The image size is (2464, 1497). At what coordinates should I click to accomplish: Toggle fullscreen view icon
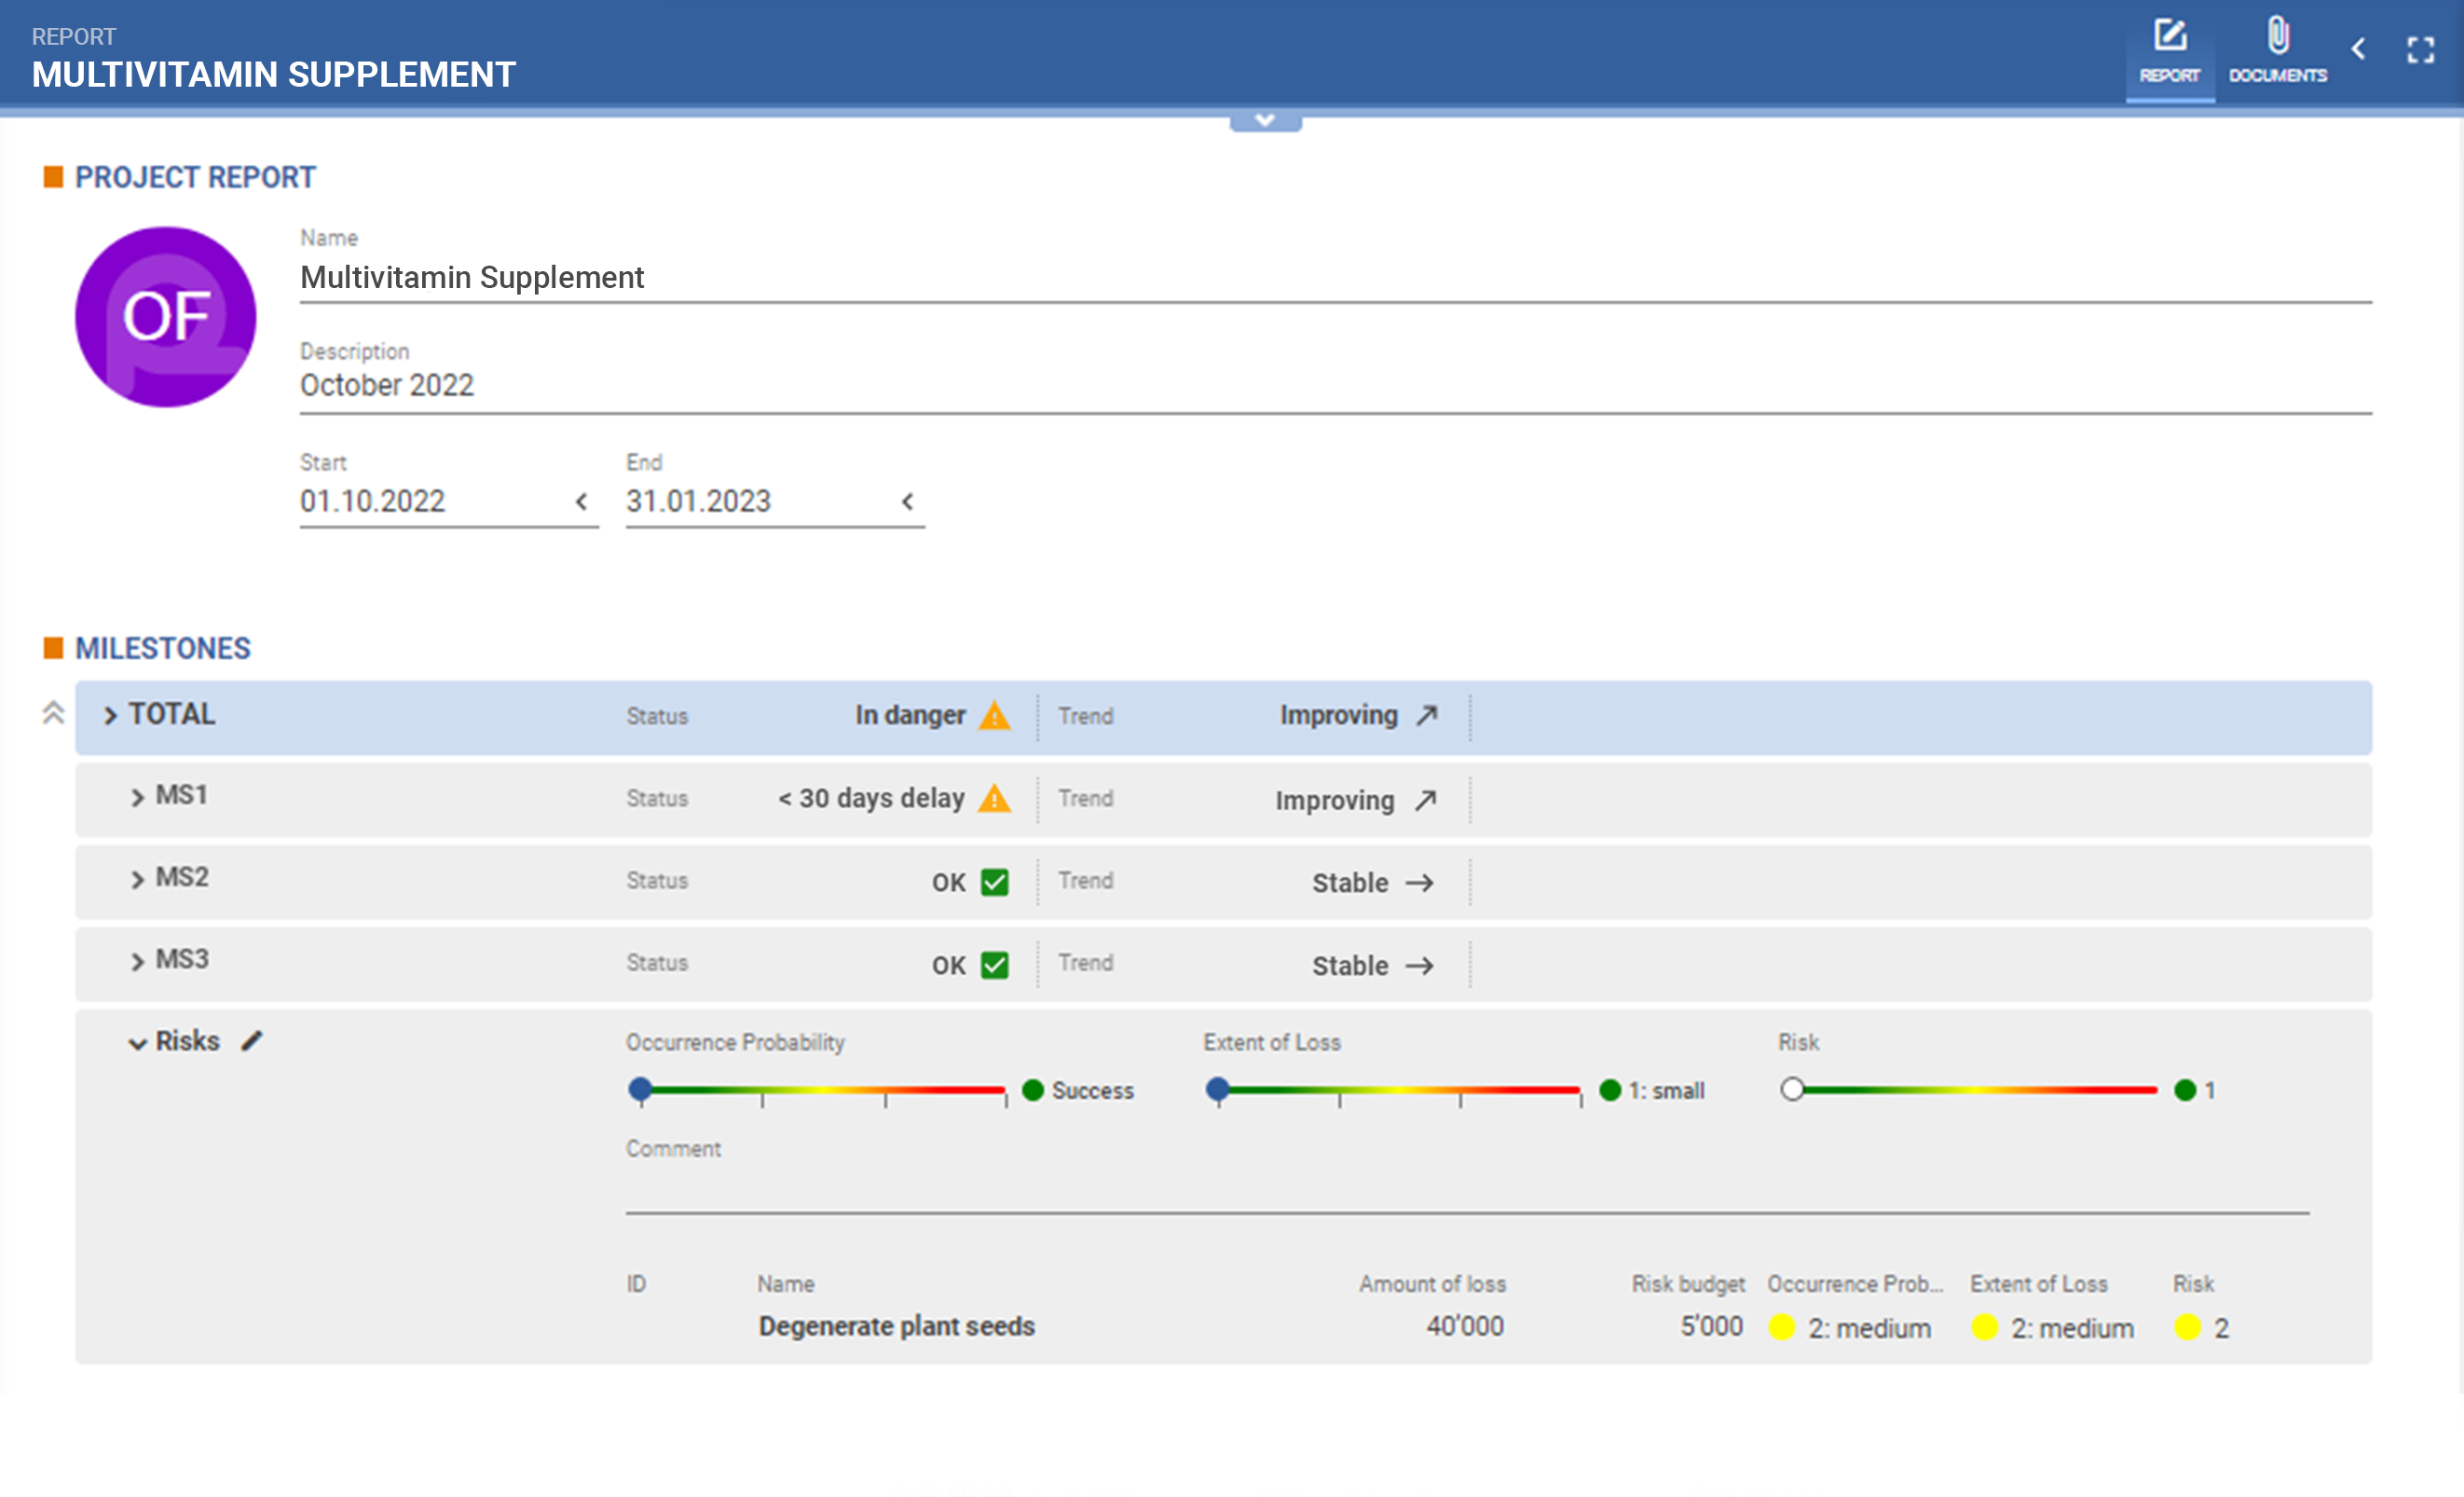coord(2420,50)
